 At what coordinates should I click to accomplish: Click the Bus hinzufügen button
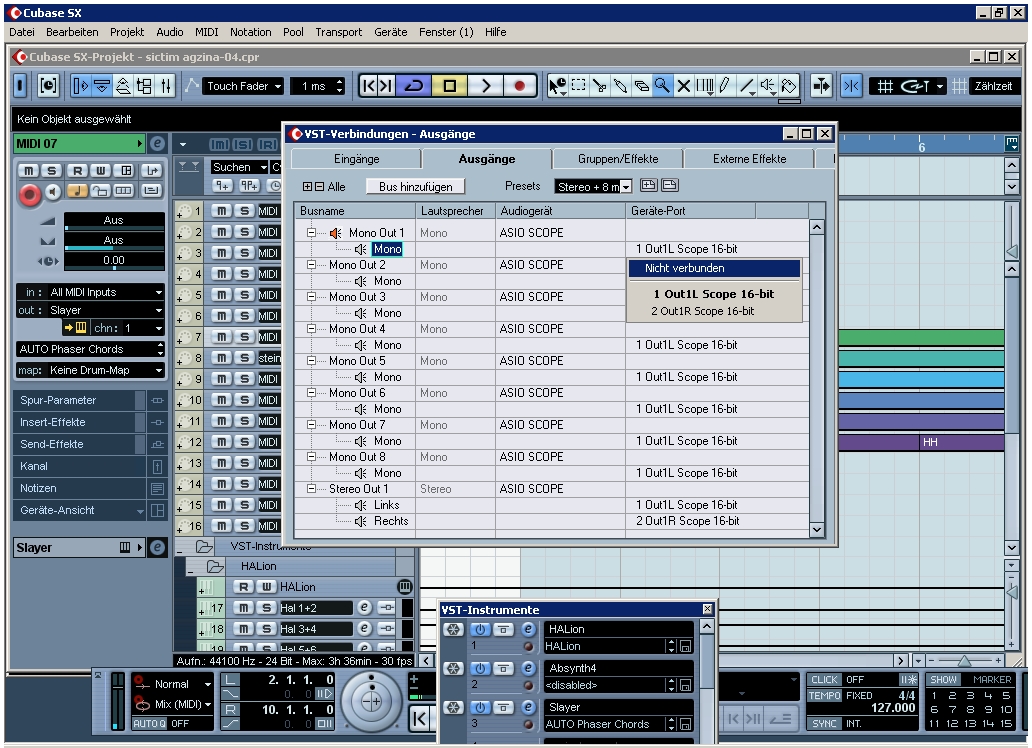(415, 186)
